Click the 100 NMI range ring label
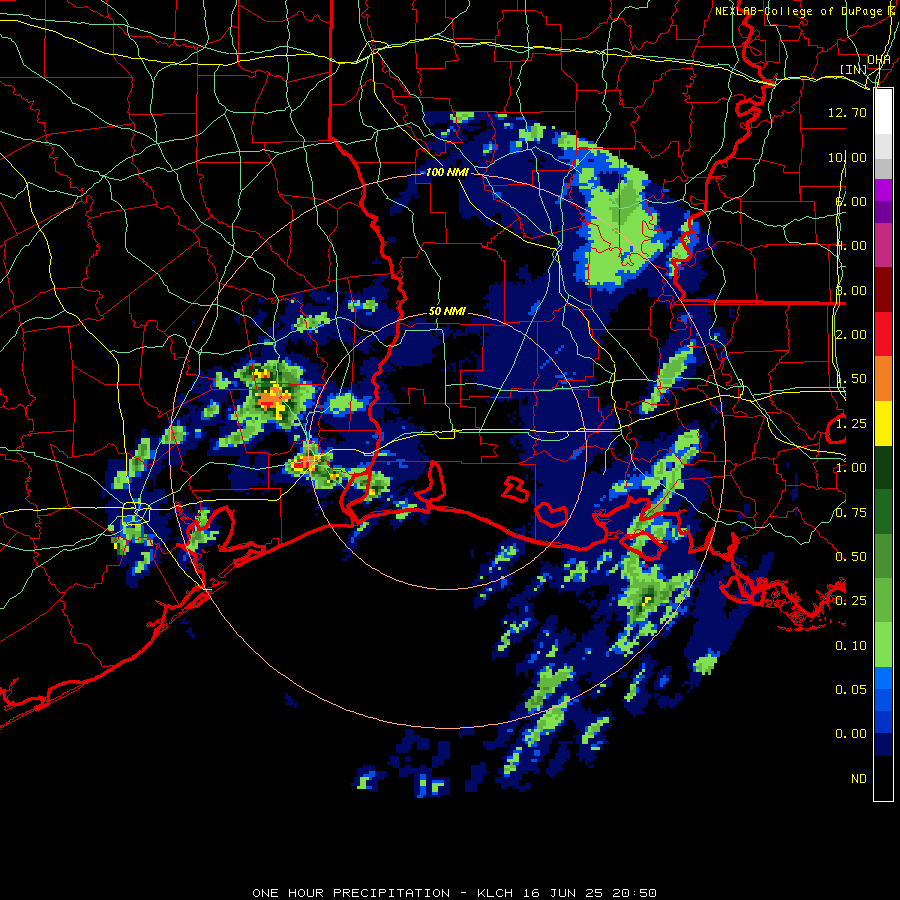The height and width of the screenshot is (900, 900). 447,172
